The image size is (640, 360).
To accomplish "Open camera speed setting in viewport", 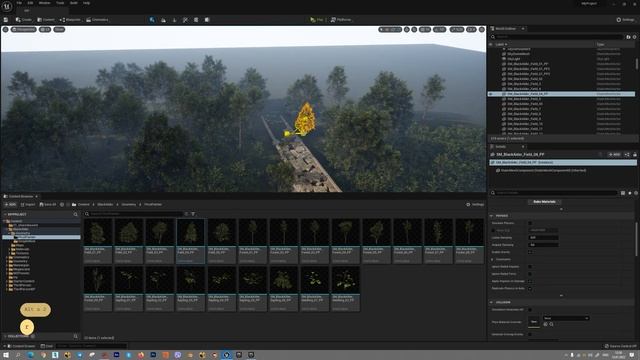I will [x=471, y=29].
